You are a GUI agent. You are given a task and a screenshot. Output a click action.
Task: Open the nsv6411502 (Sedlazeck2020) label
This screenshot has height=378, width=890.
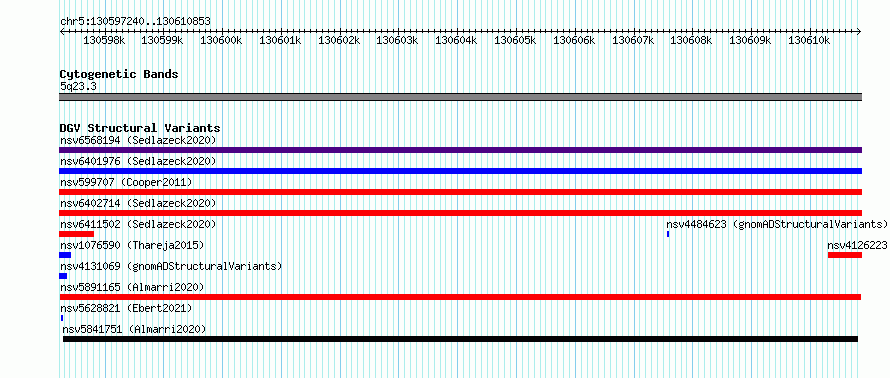(138, 224)
